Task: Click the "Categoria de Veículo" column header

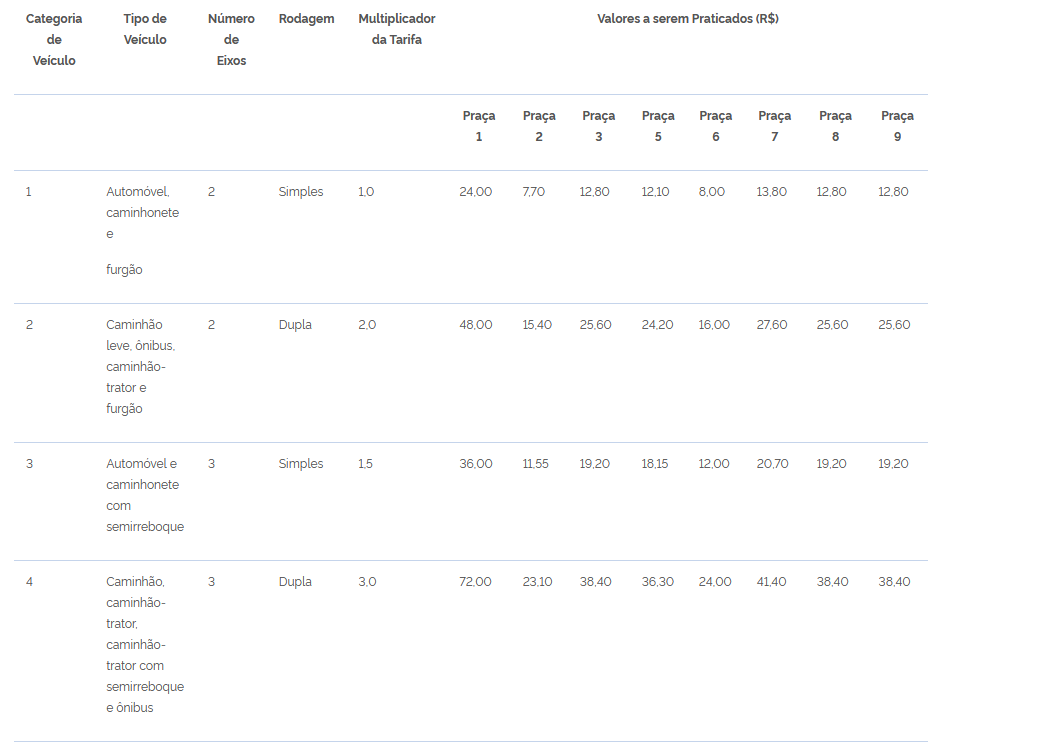Action: (54, 40)
